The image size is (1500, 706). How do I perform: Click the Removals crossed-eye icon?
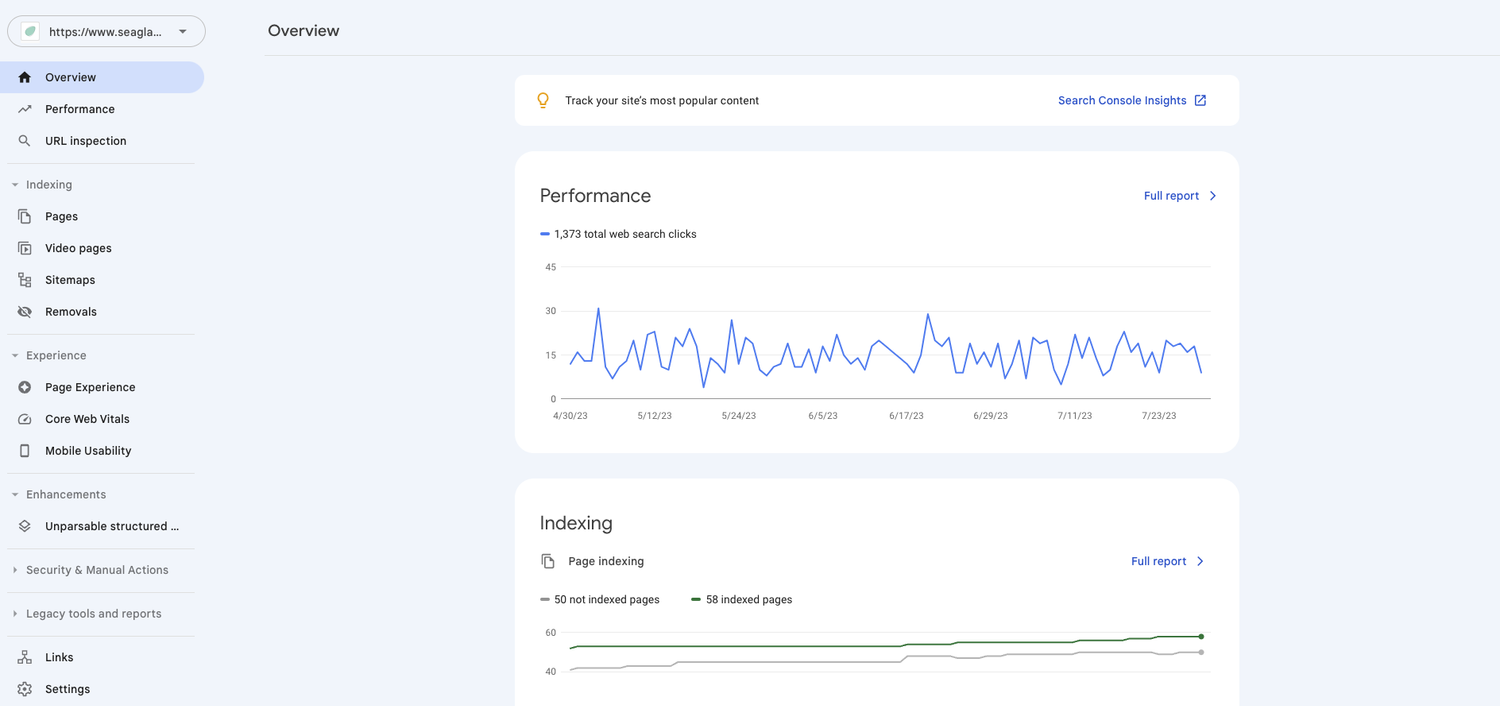(x=23, y=311)
